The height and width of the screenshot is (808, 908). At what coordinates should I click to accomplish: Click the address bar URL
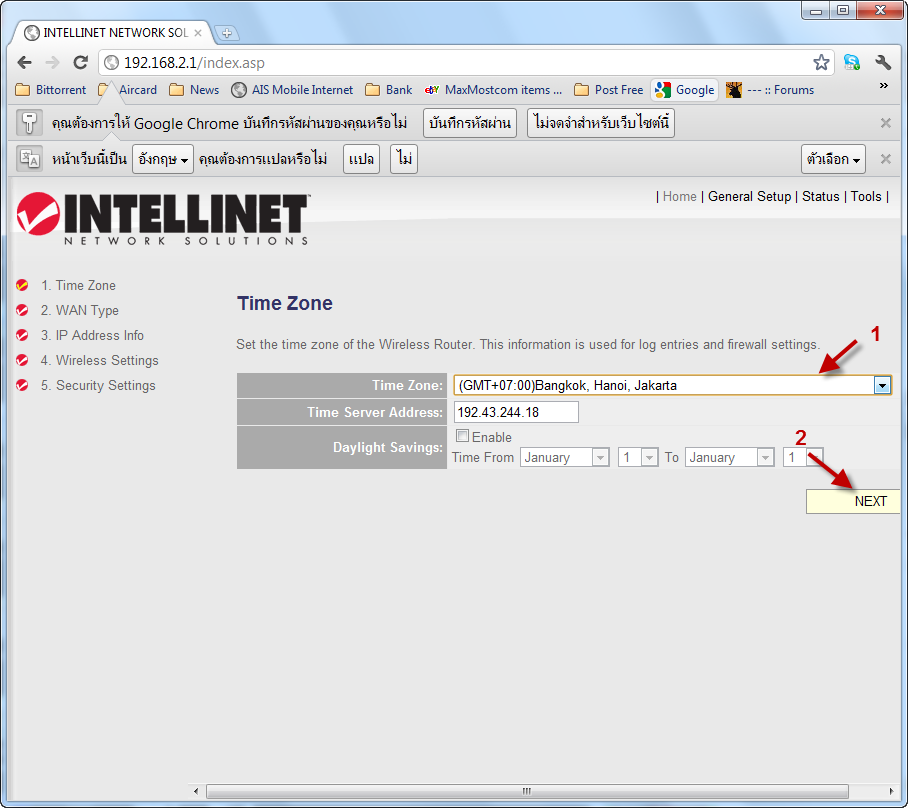click(194, 63)
